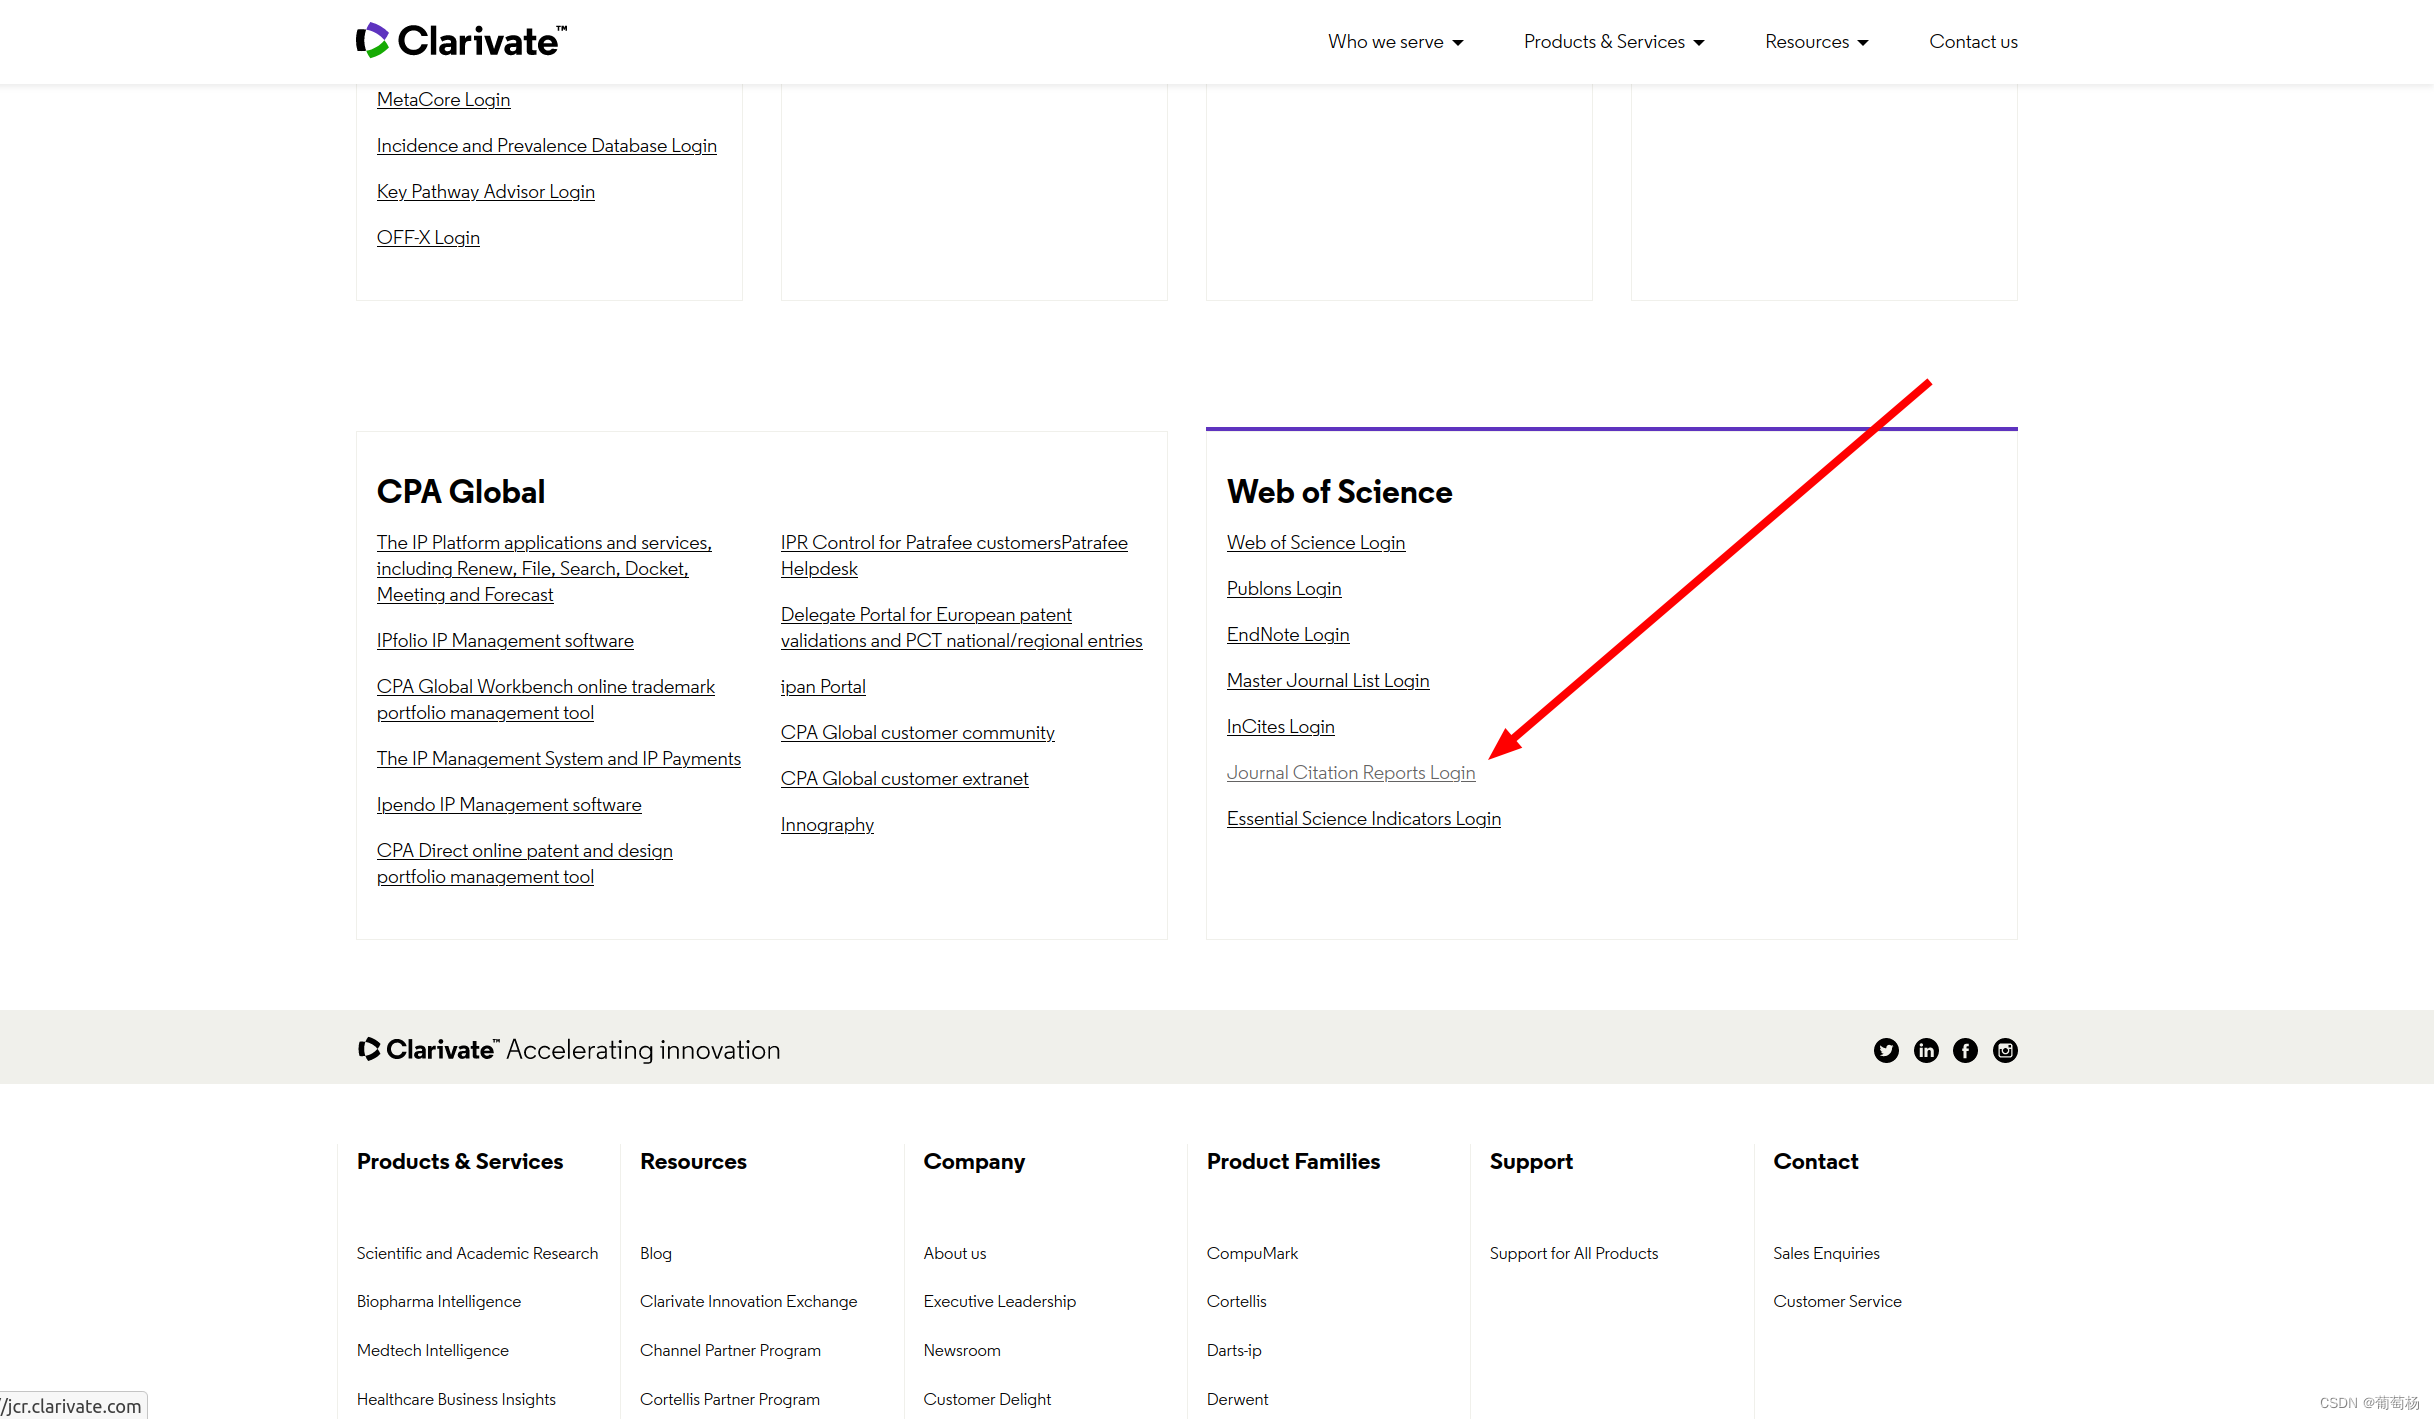Click Essential Science Indicators Login
2434x1419 pixels.
tap(1363, 819)
